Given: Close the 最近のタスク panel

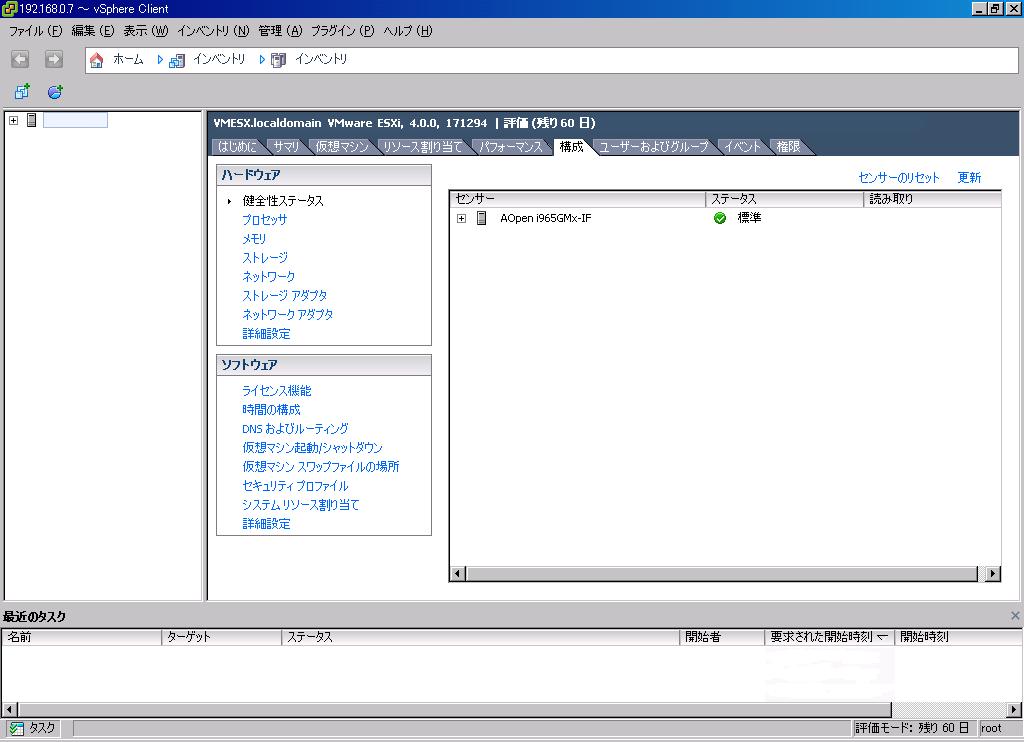Looking at the screenshot, I should (1015, 615).
